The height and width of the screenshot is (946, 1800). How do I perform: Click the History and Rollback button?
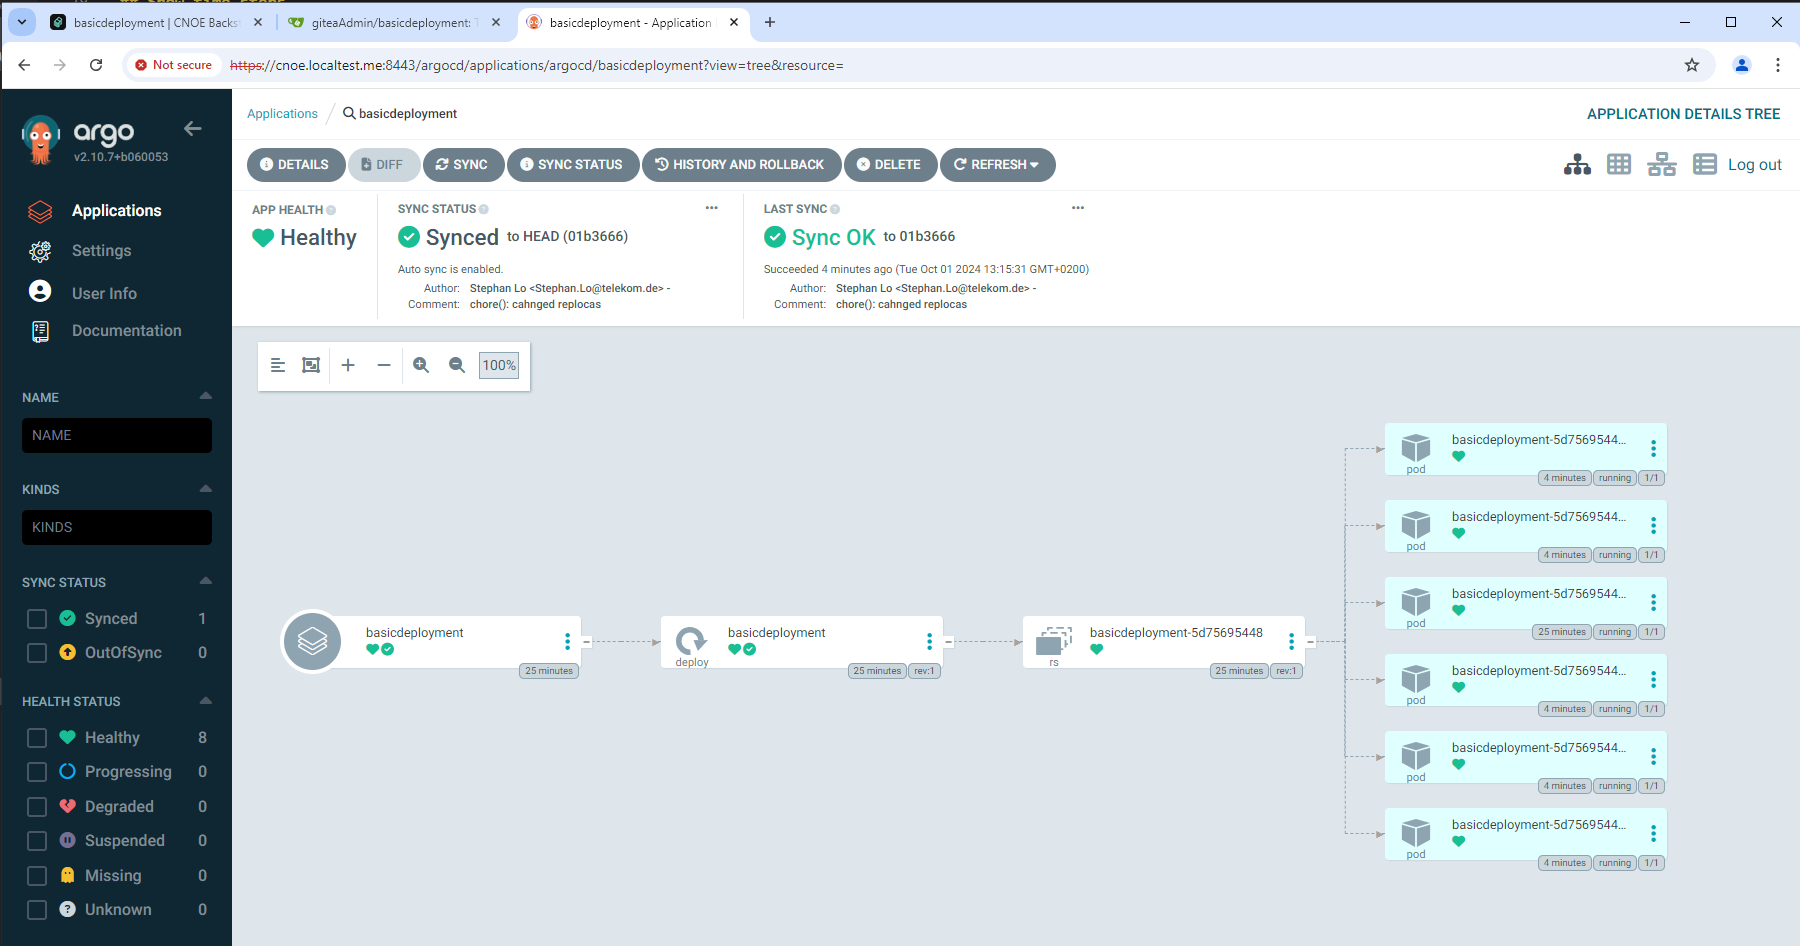point(740,165)
